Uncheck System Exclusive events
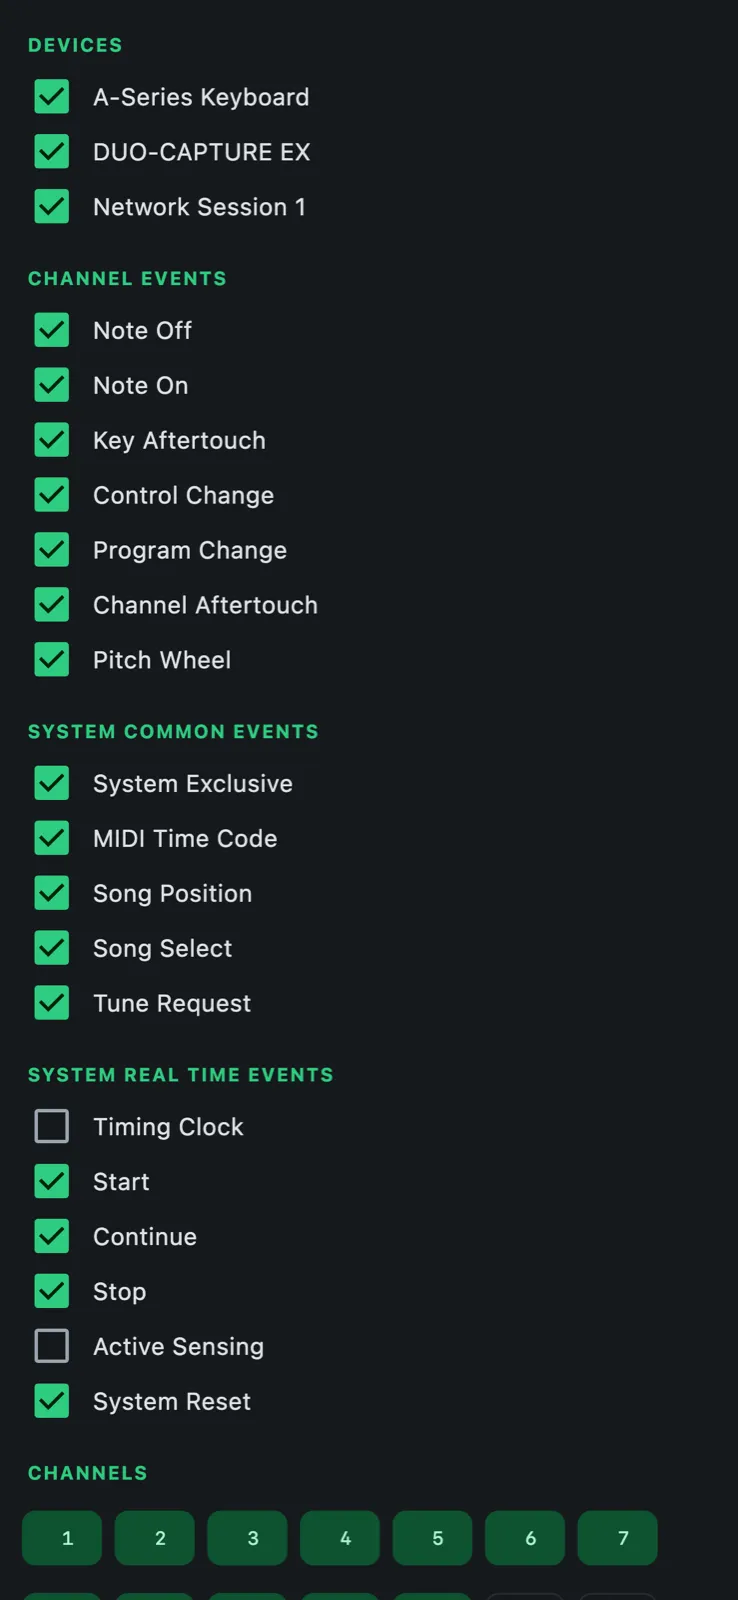This screenshot has width=738, height=1600. click(x=52, y=783)
